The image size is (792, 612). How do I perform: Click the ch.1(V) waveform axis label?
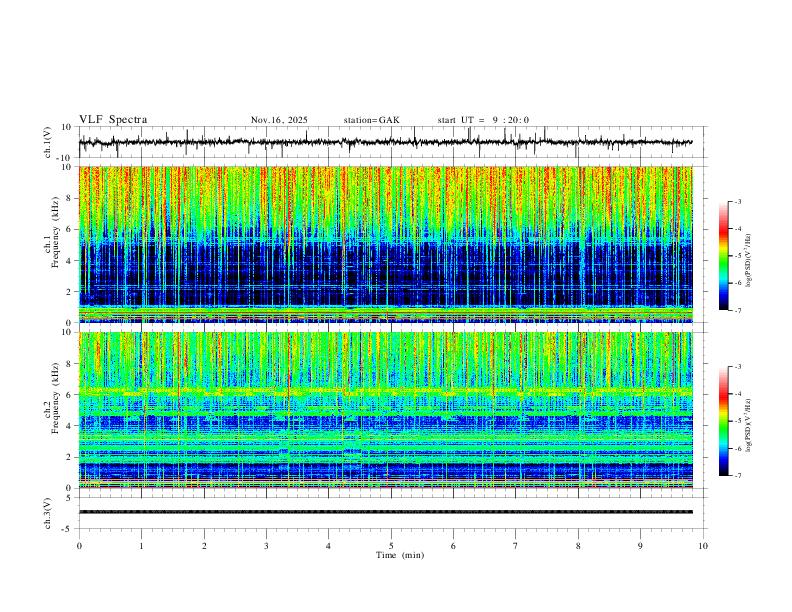pos(48,142)
